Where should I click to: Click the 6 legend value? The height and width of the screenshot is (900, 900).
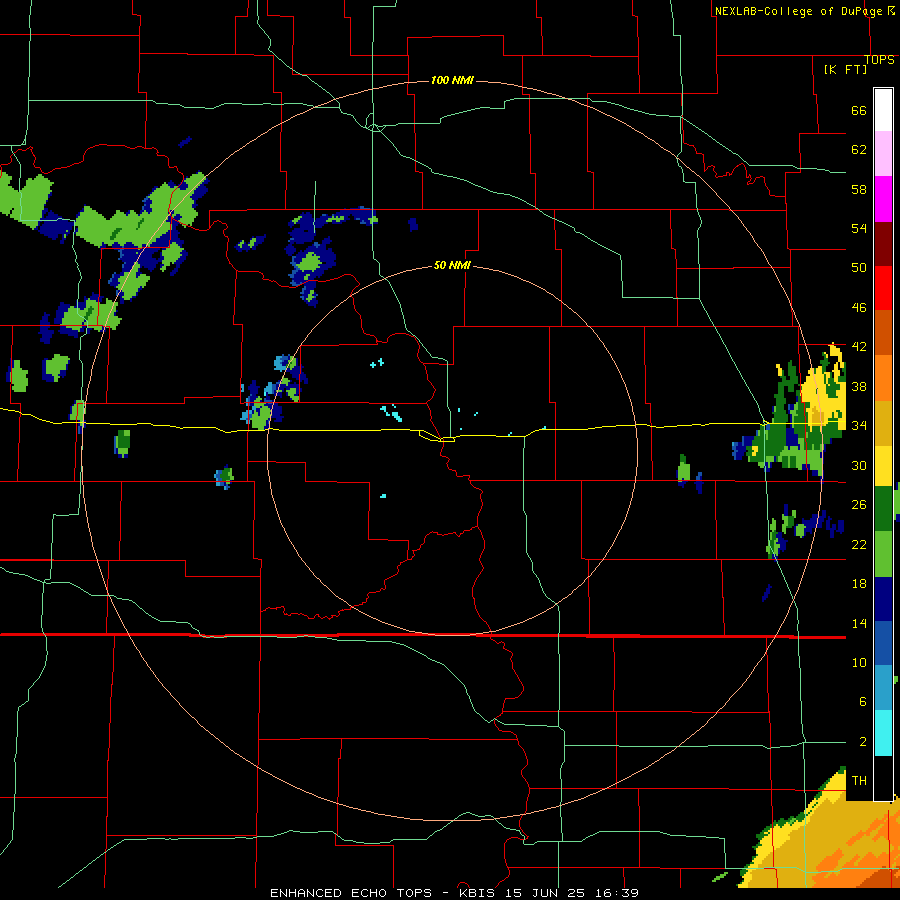[862, 702]
